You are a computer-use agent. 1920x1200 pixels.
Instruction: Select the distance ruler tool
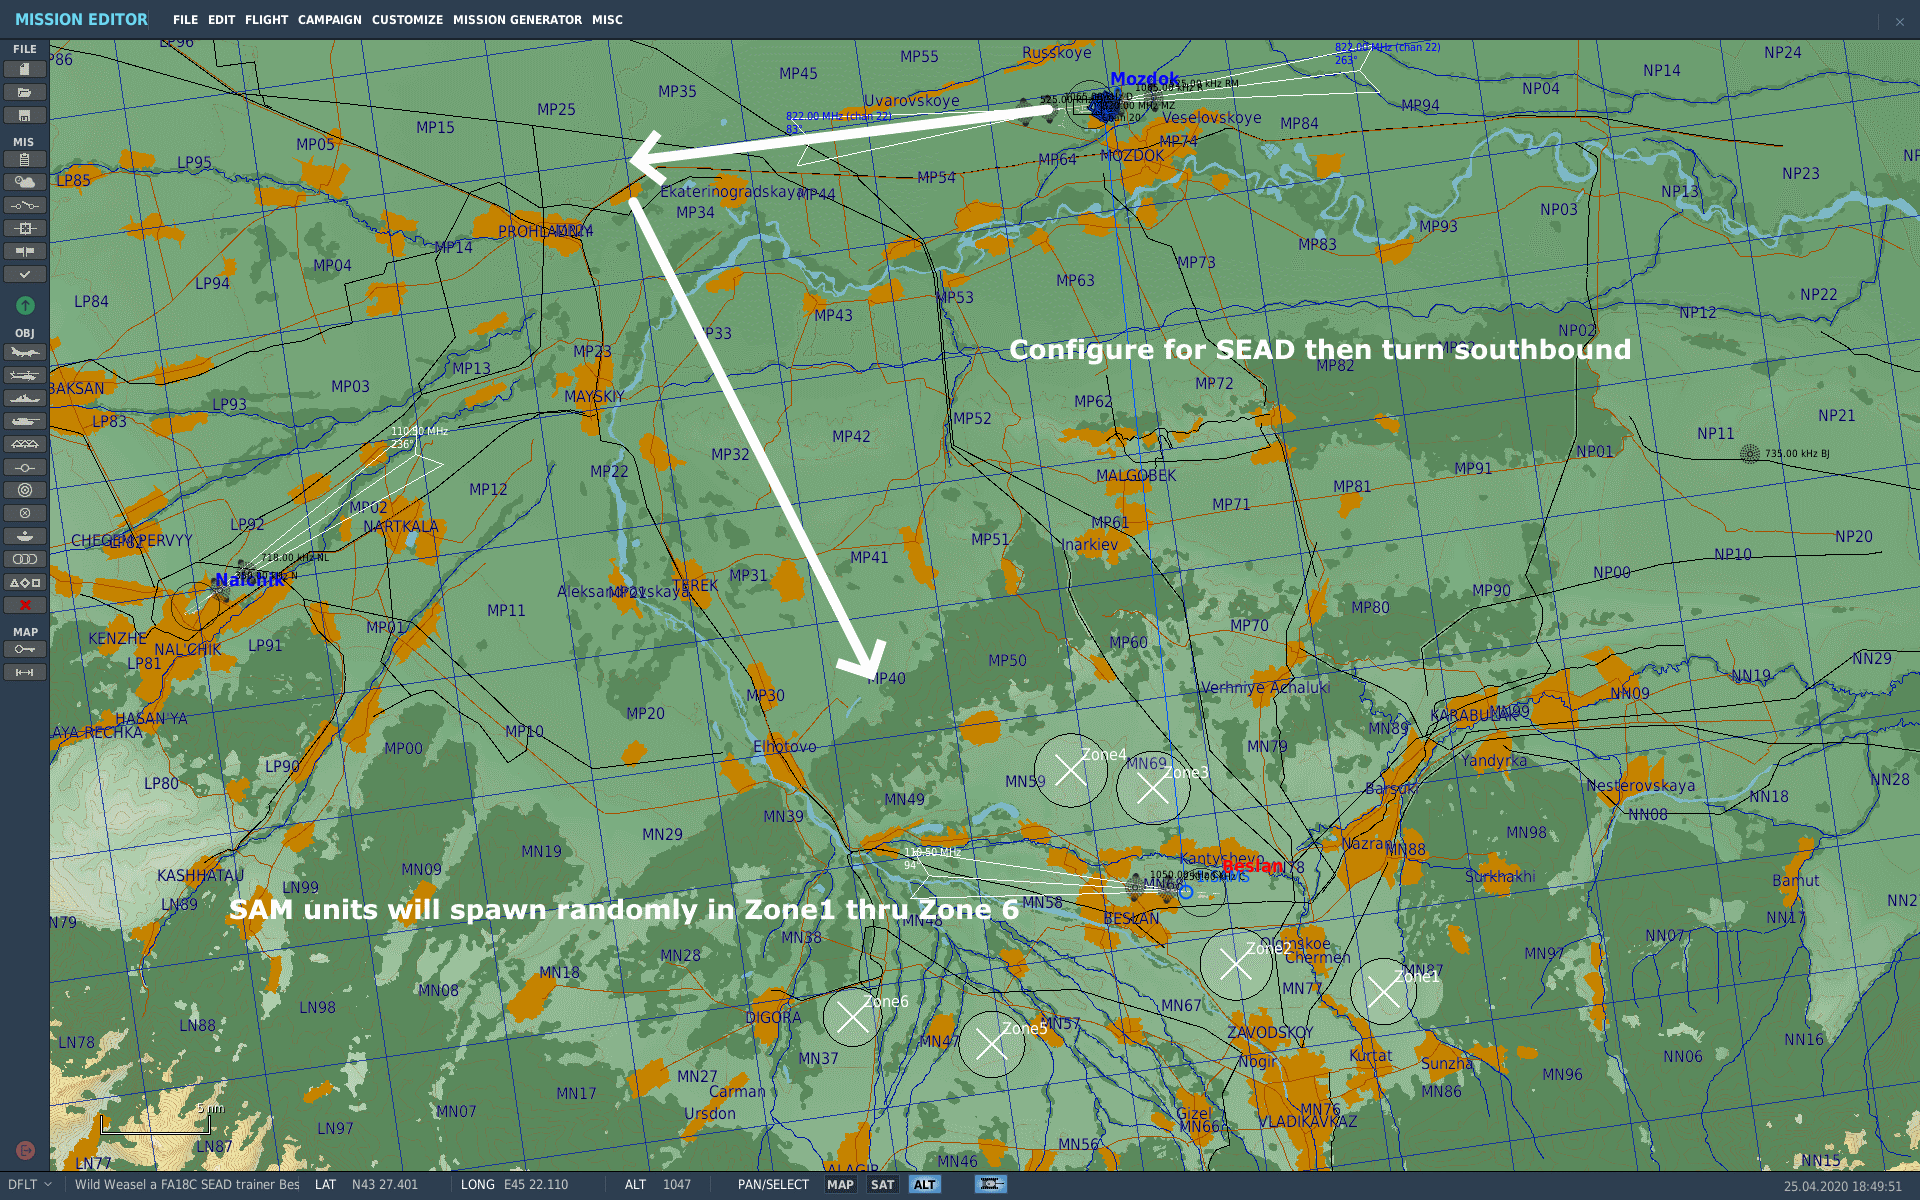25,672
